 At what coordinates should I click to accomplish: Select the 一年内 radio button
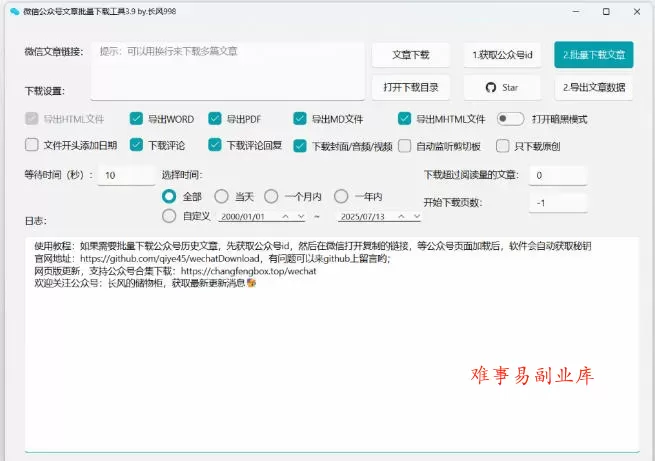341,196
